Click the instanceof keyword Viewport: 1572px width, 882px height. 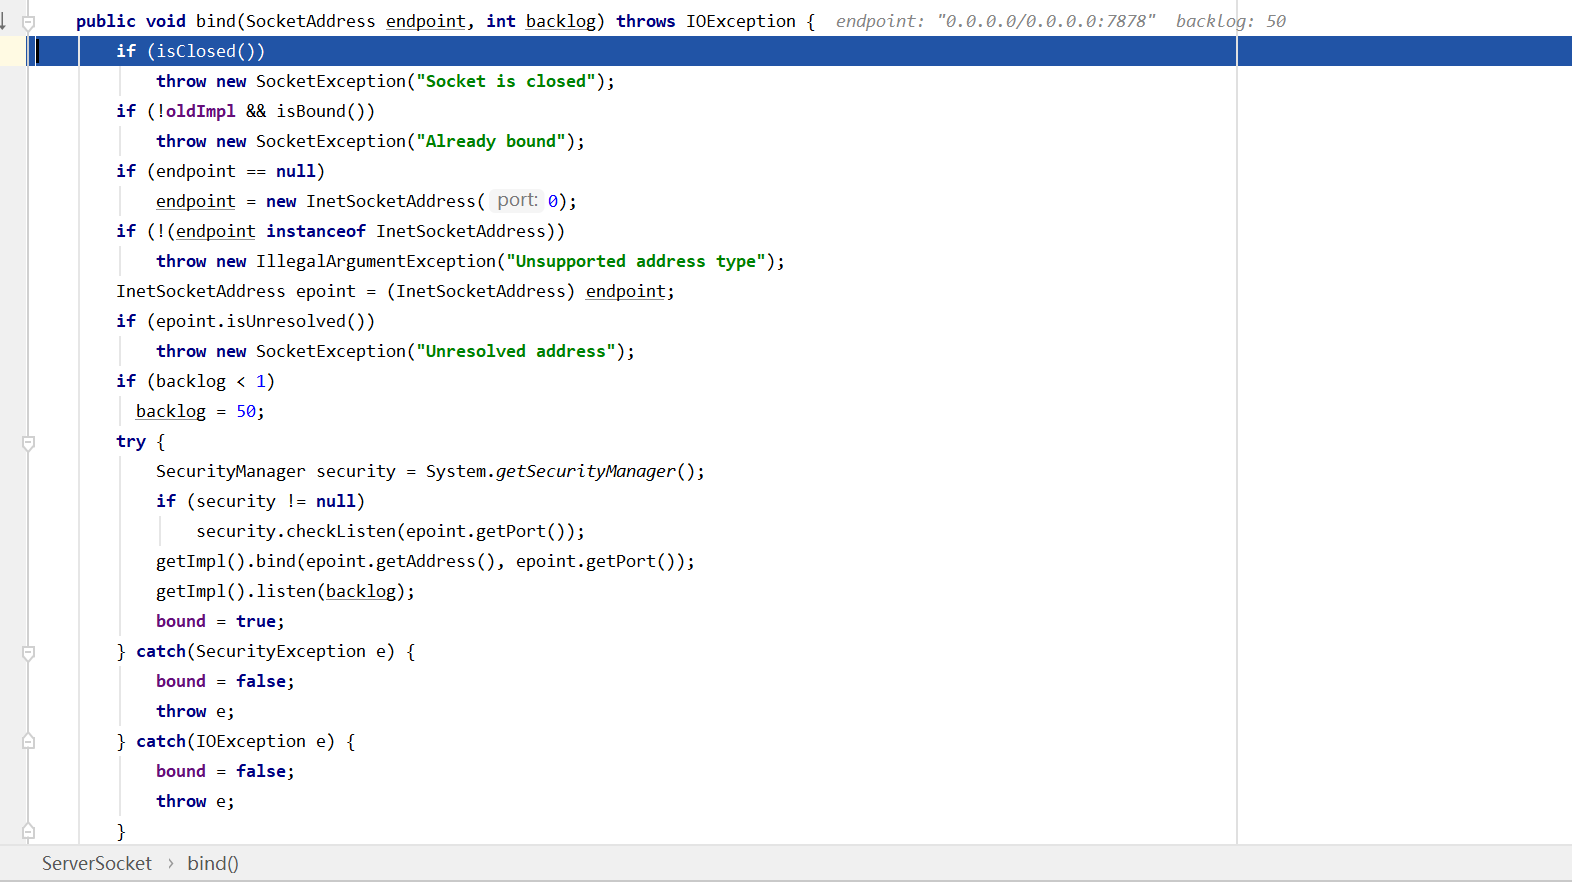[x=316, y=231]
